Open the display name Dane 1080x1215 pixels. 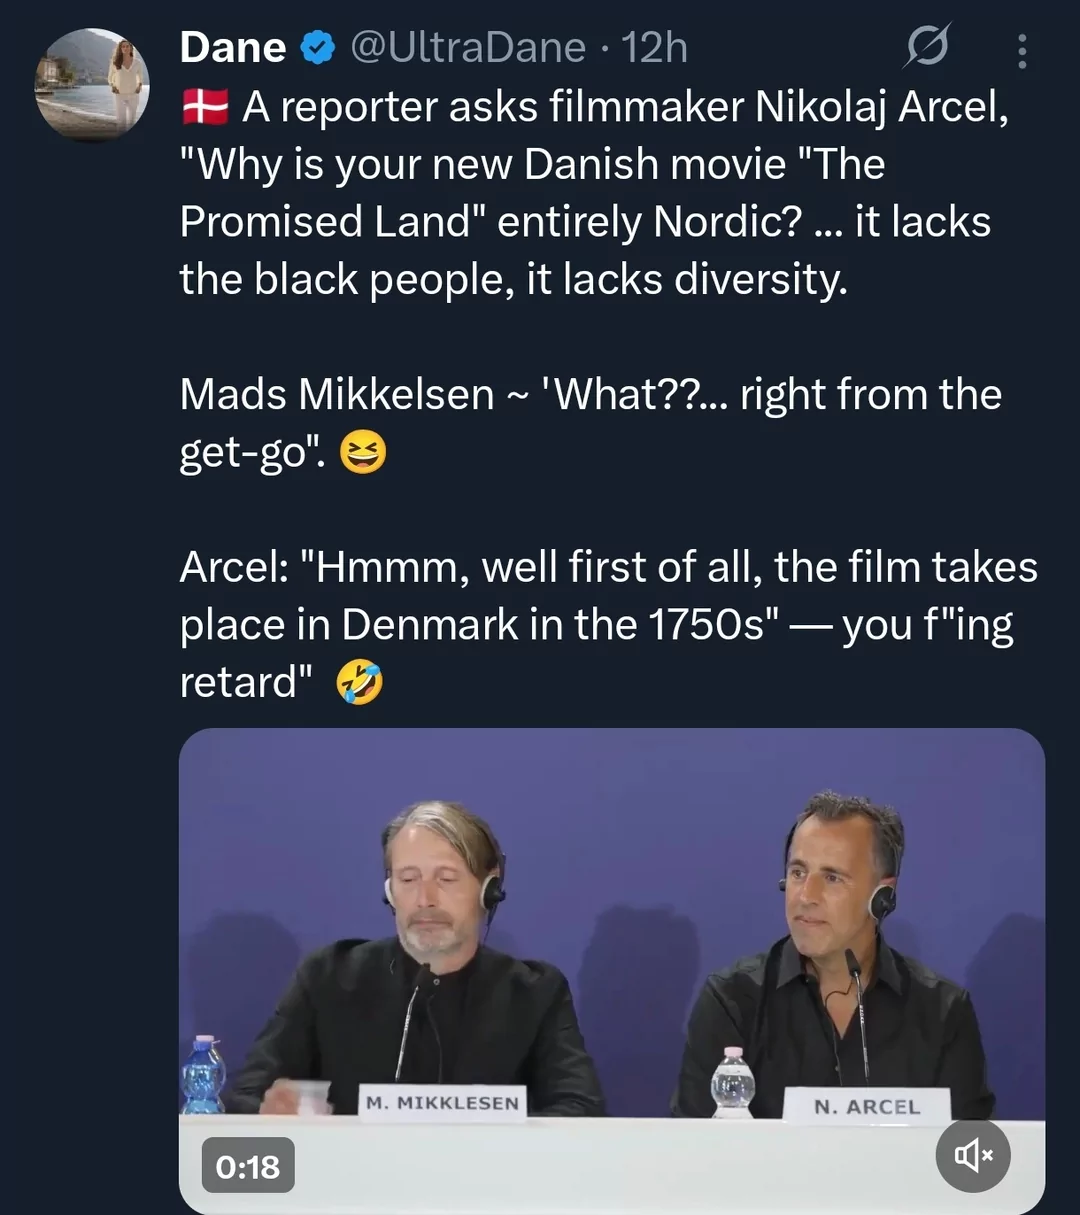point(233,47)
